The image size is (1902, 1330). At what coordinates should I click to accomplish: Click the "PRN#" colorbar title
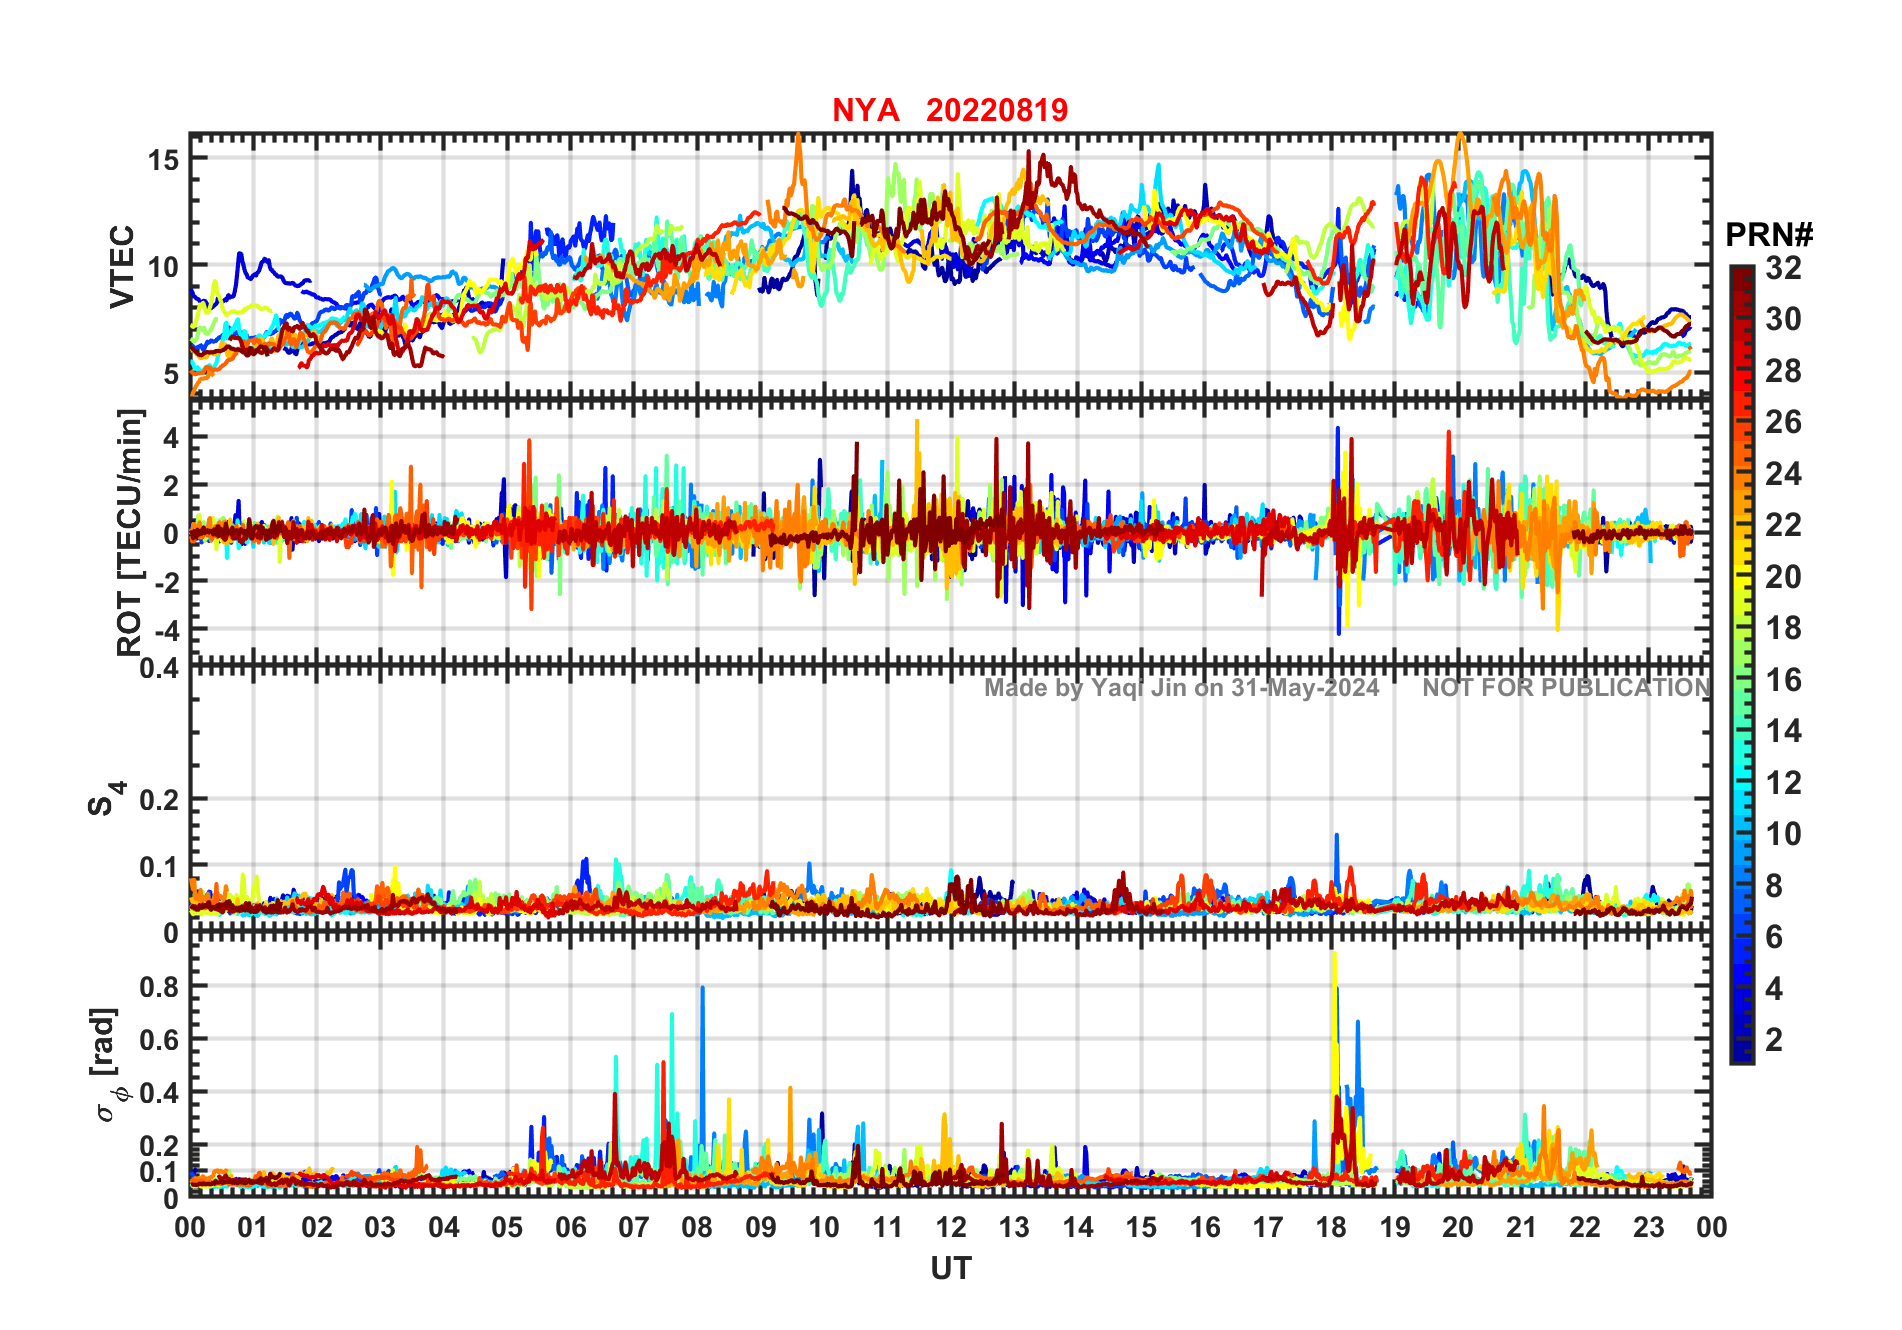[1769, 235]
